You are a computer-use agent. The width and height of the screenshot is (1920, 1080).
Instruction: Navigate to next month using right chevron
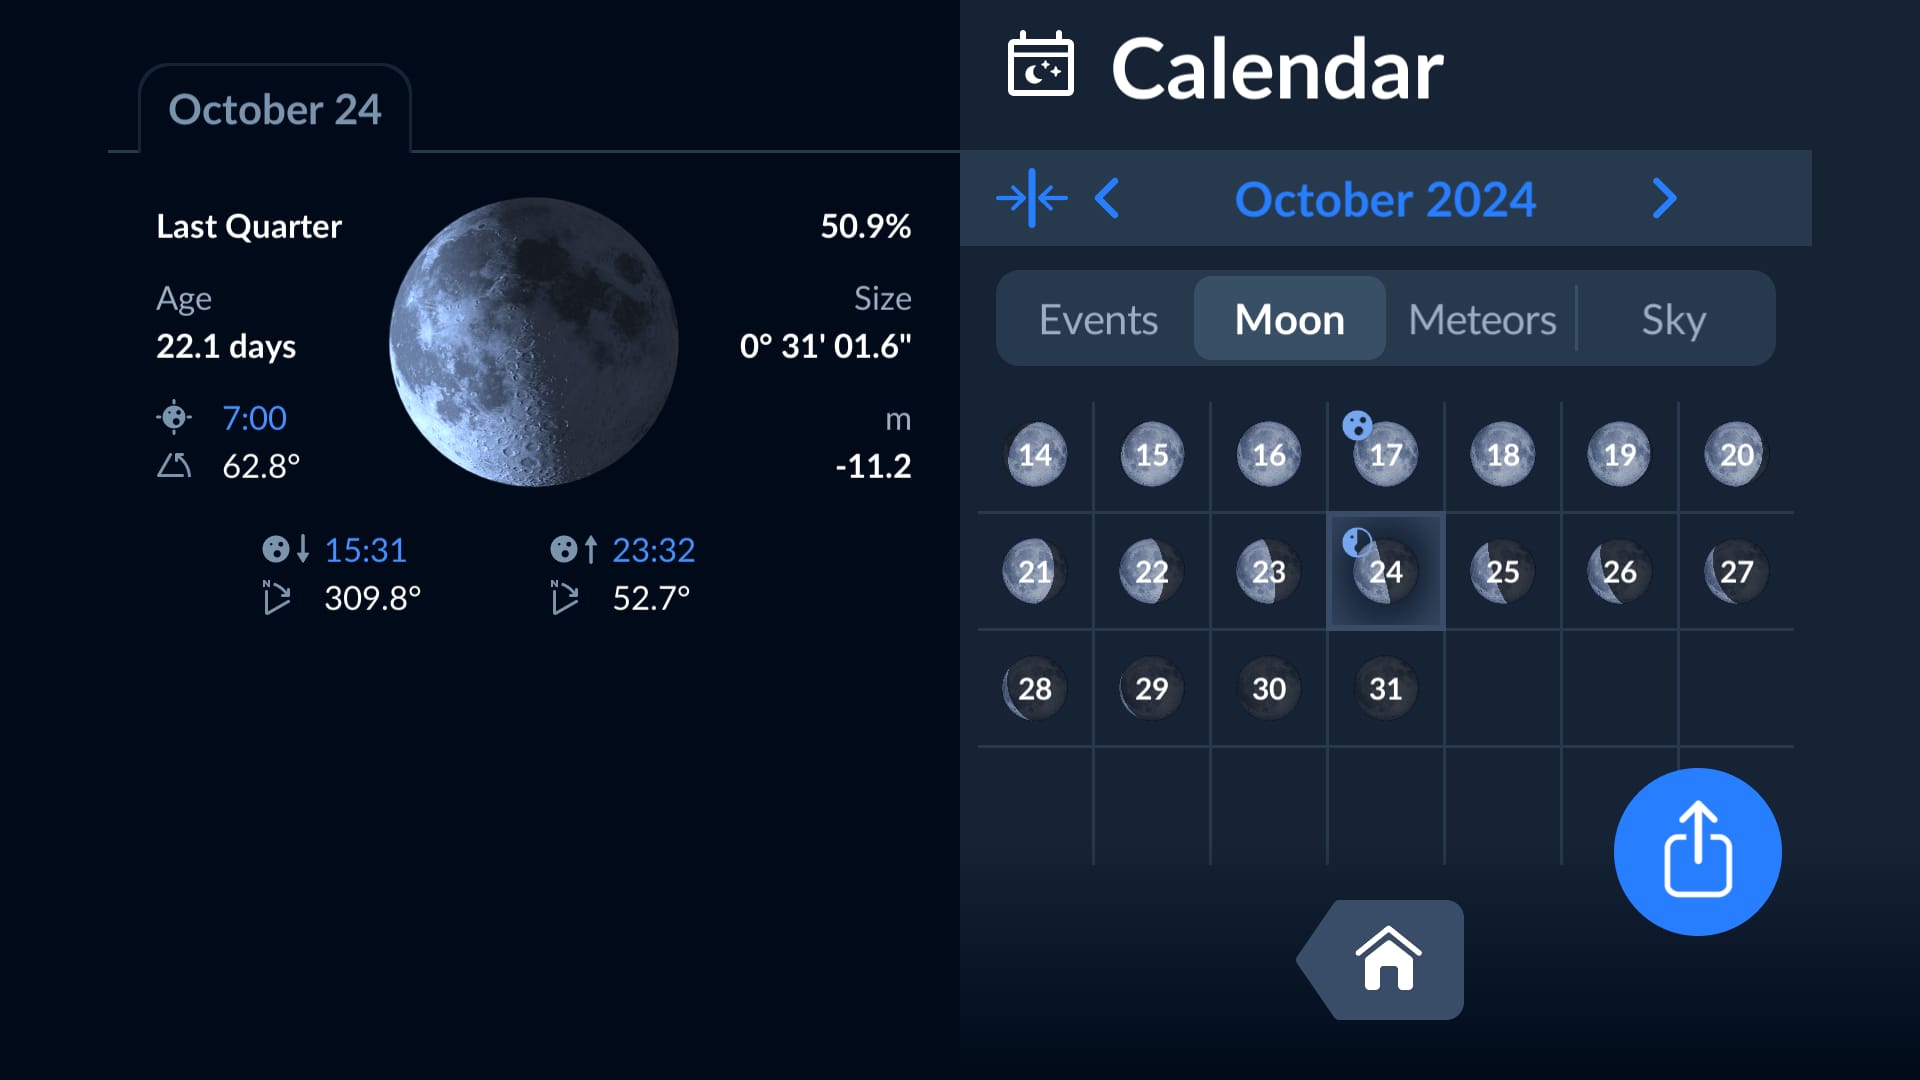[1667, 199]
